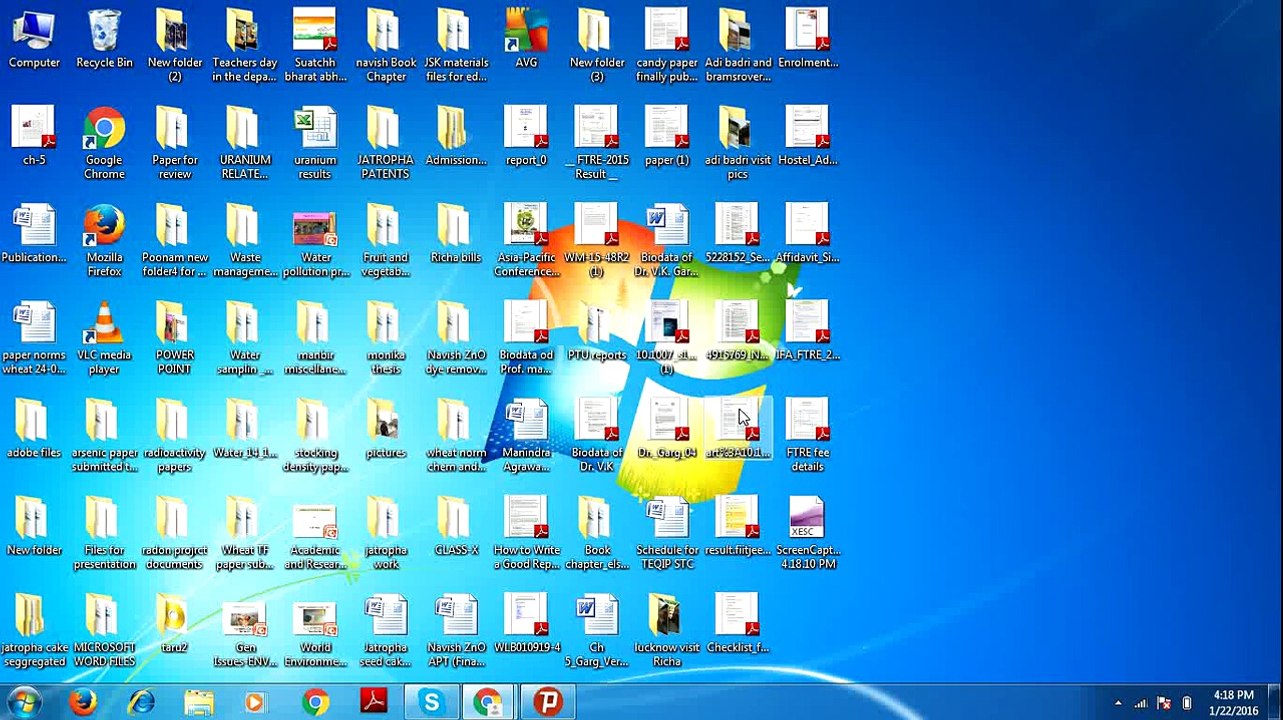1283x720 pixels.
Task: Open the Publication... Word document
Action: click(34, 234)
